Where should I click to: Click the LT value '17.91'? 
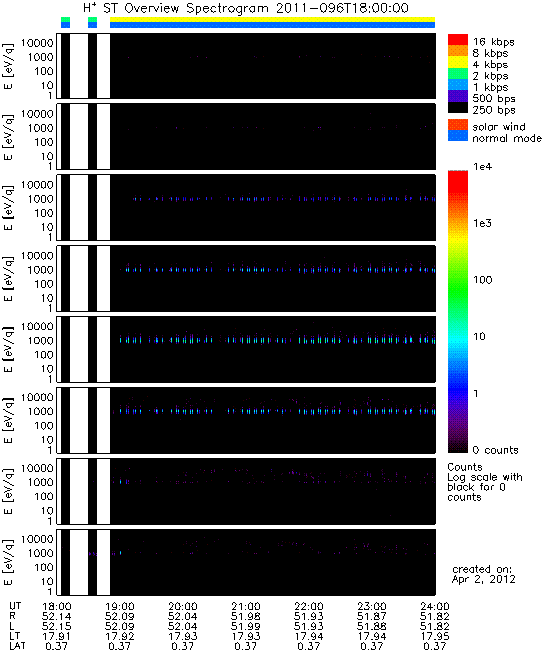tap(57, 636)
